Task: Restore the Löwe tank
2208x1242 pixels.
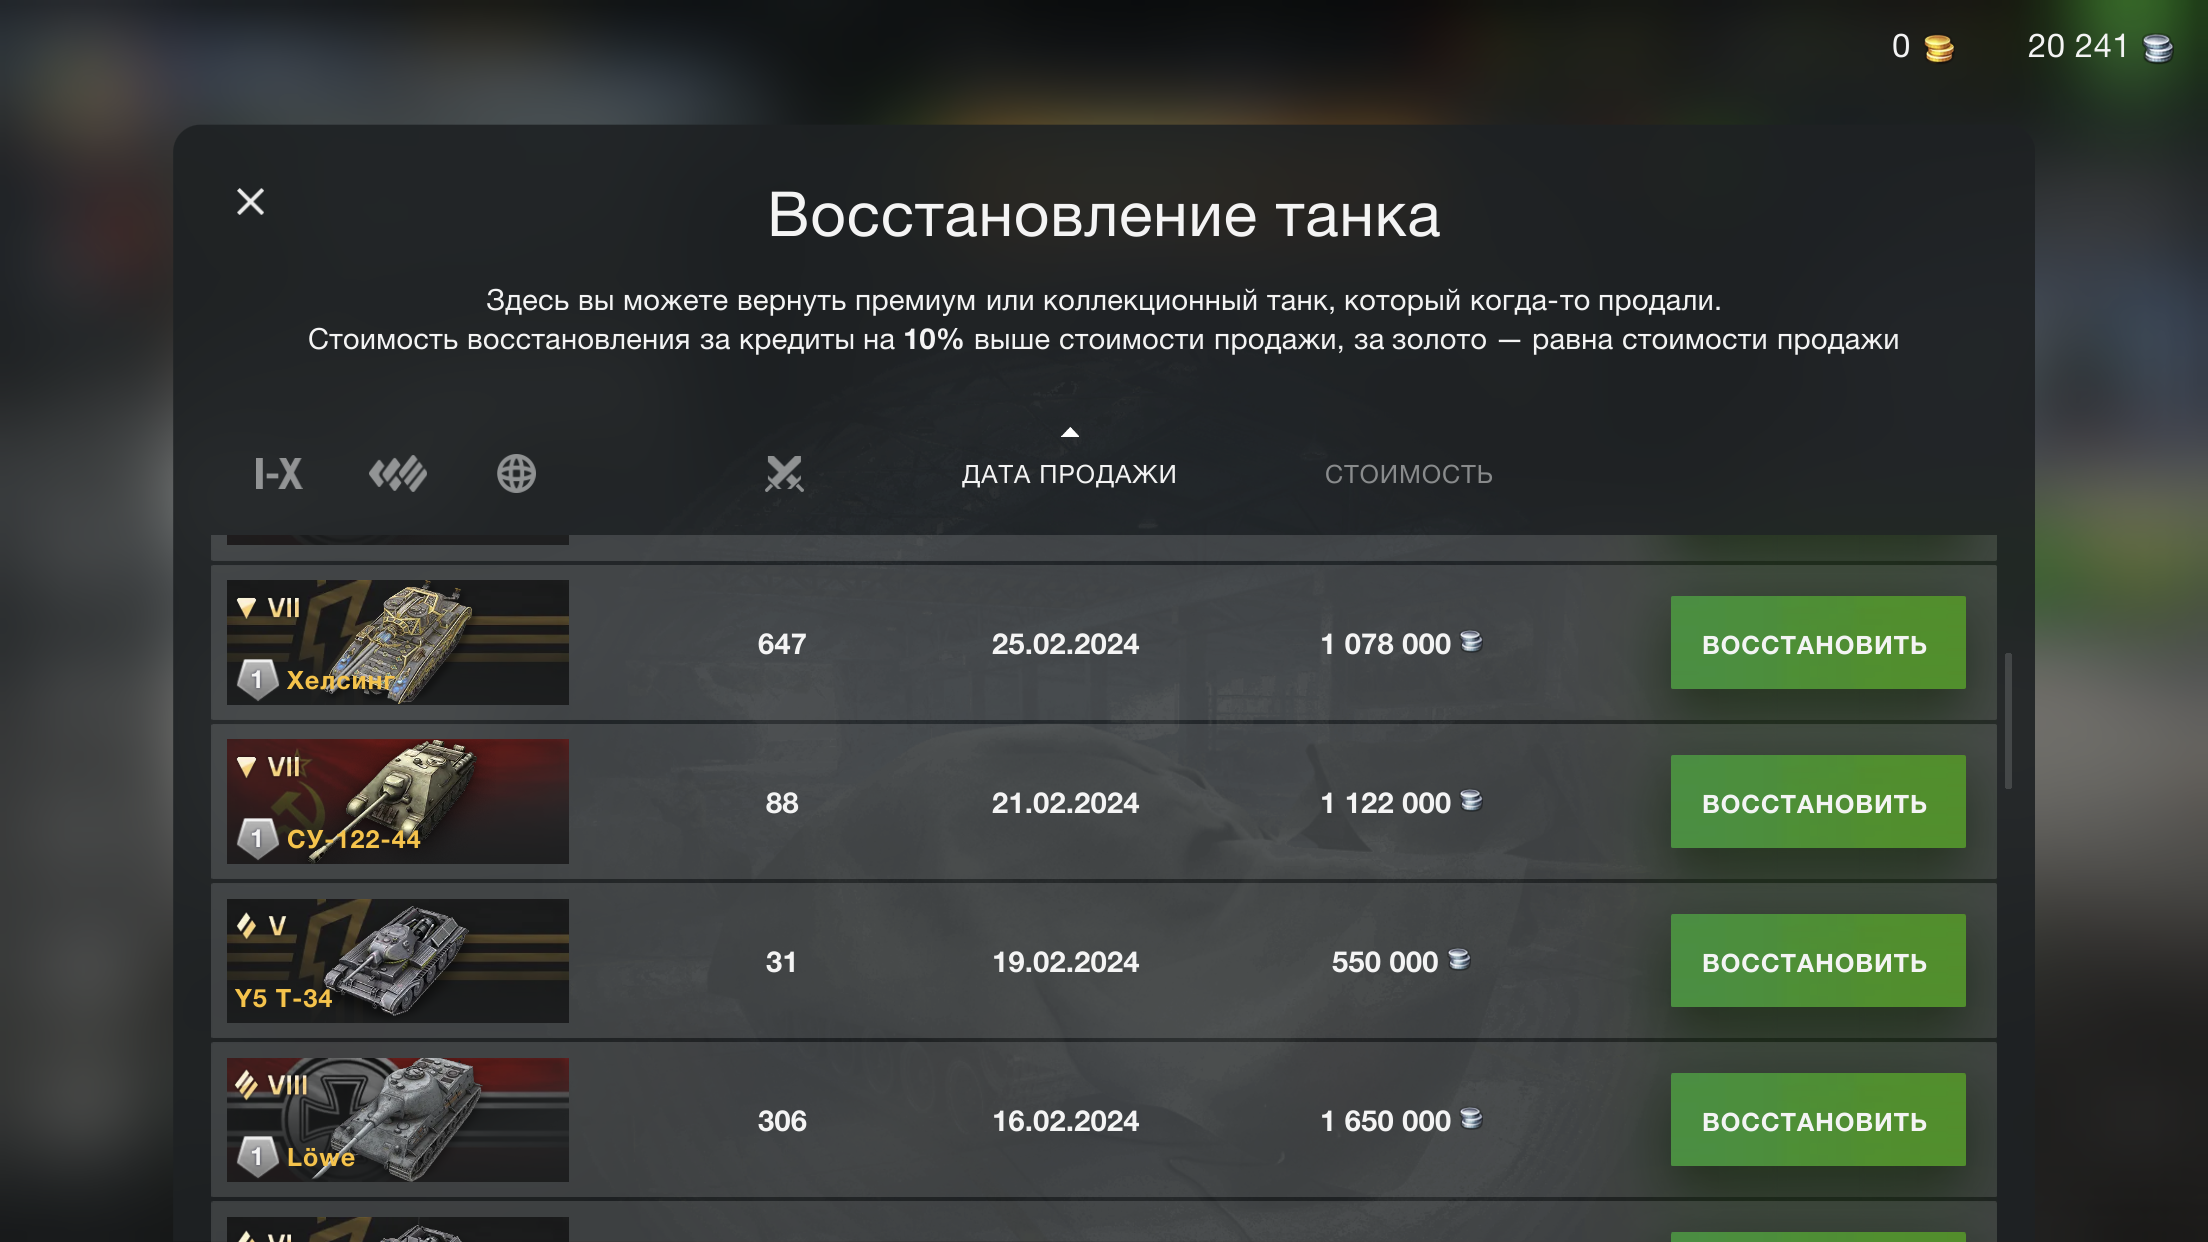Action: pos(1817,1120)
